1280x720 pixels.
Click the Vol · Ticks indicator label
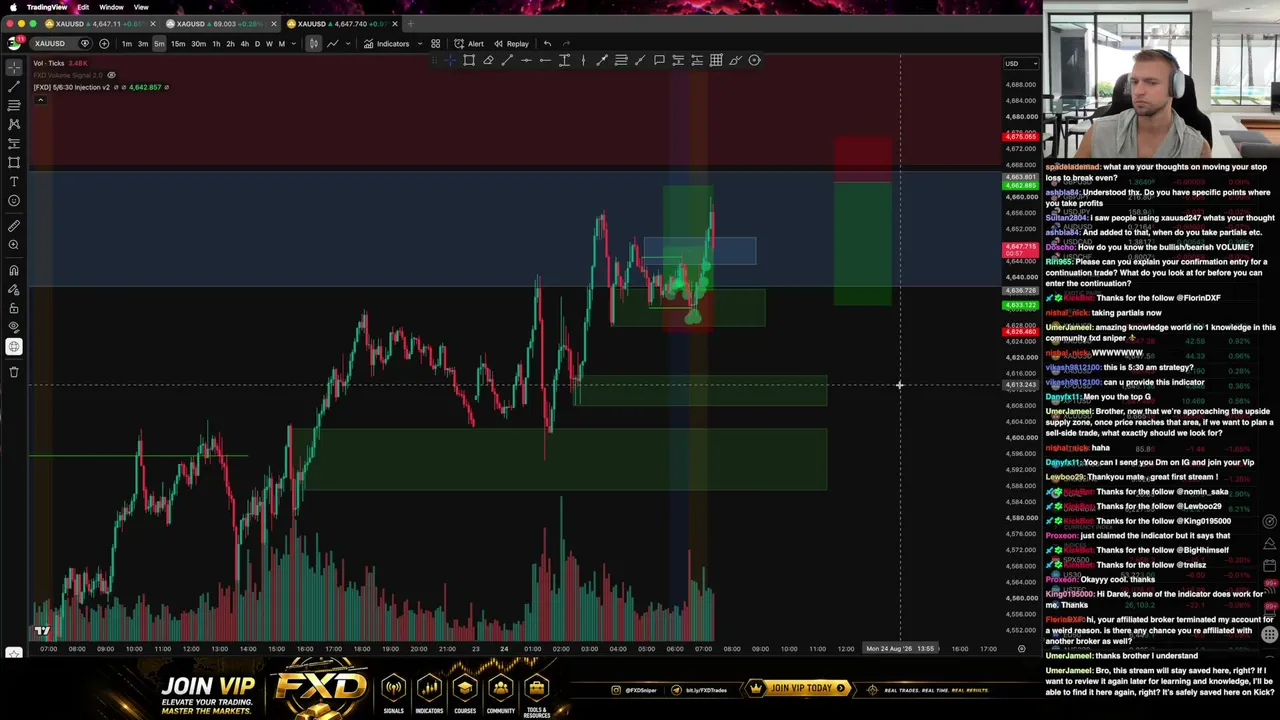click(x=49, y=64)
